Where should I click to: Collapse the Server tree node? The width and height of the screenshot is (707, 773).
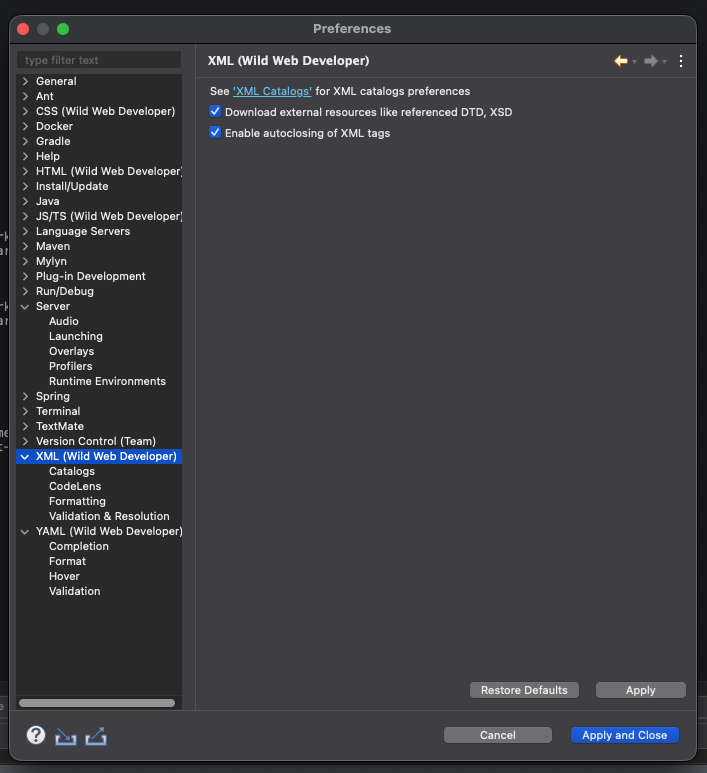25,307
